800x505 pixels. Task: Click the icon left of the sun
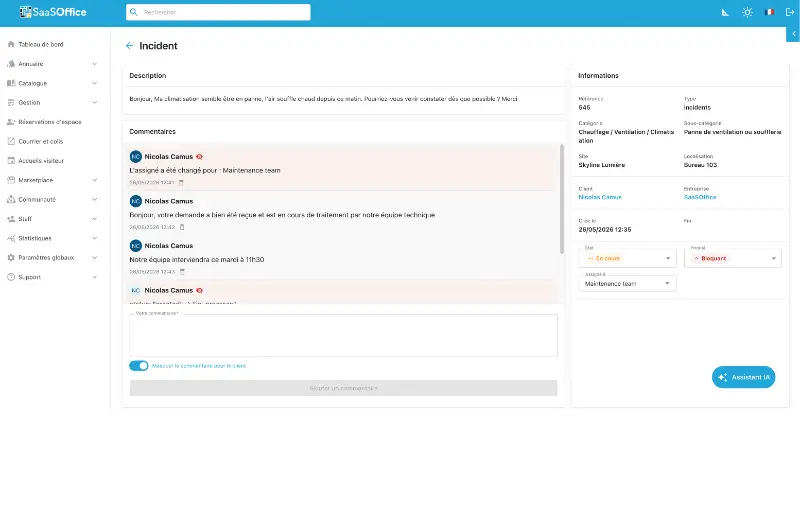(x=725, y=12)
